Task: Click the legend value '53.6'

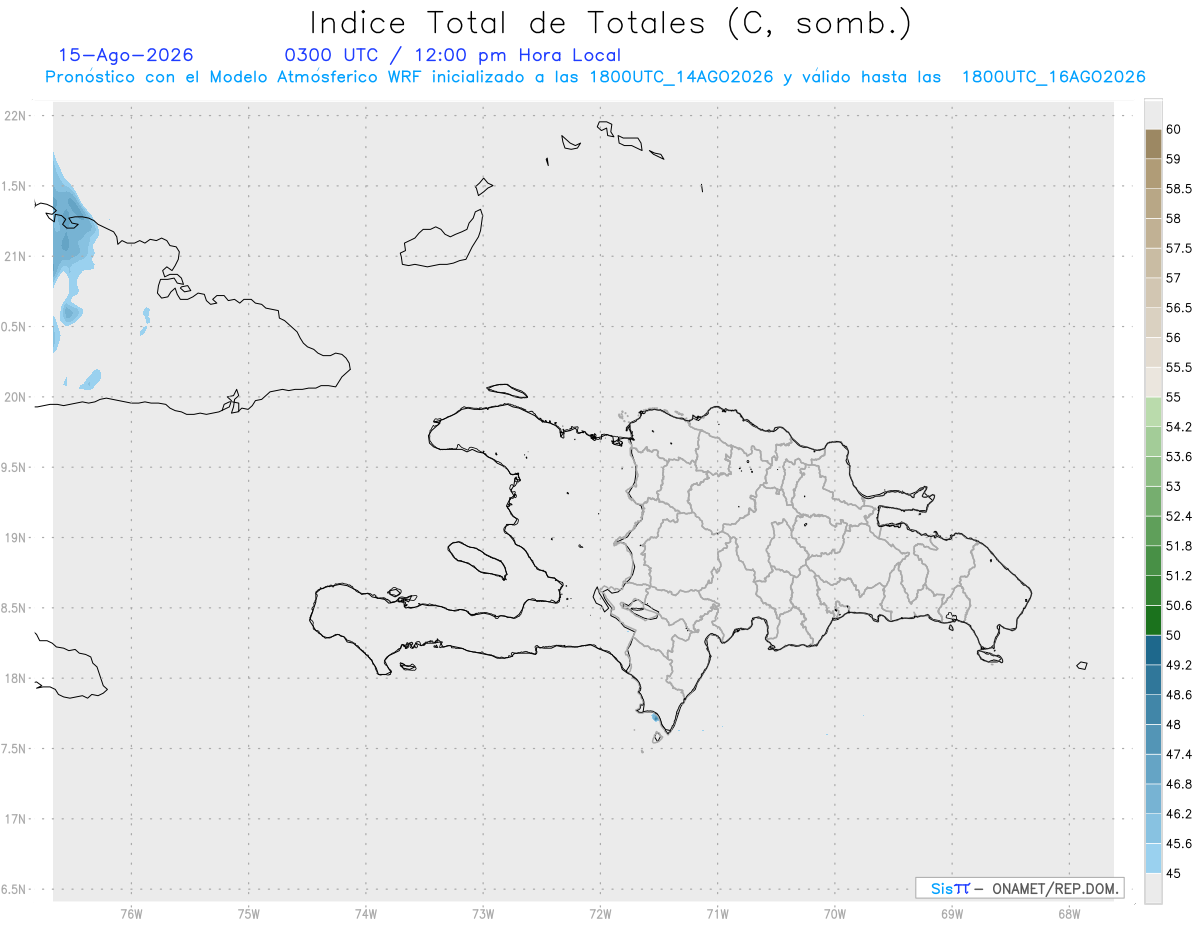Action: click(x=1178, y=457)
